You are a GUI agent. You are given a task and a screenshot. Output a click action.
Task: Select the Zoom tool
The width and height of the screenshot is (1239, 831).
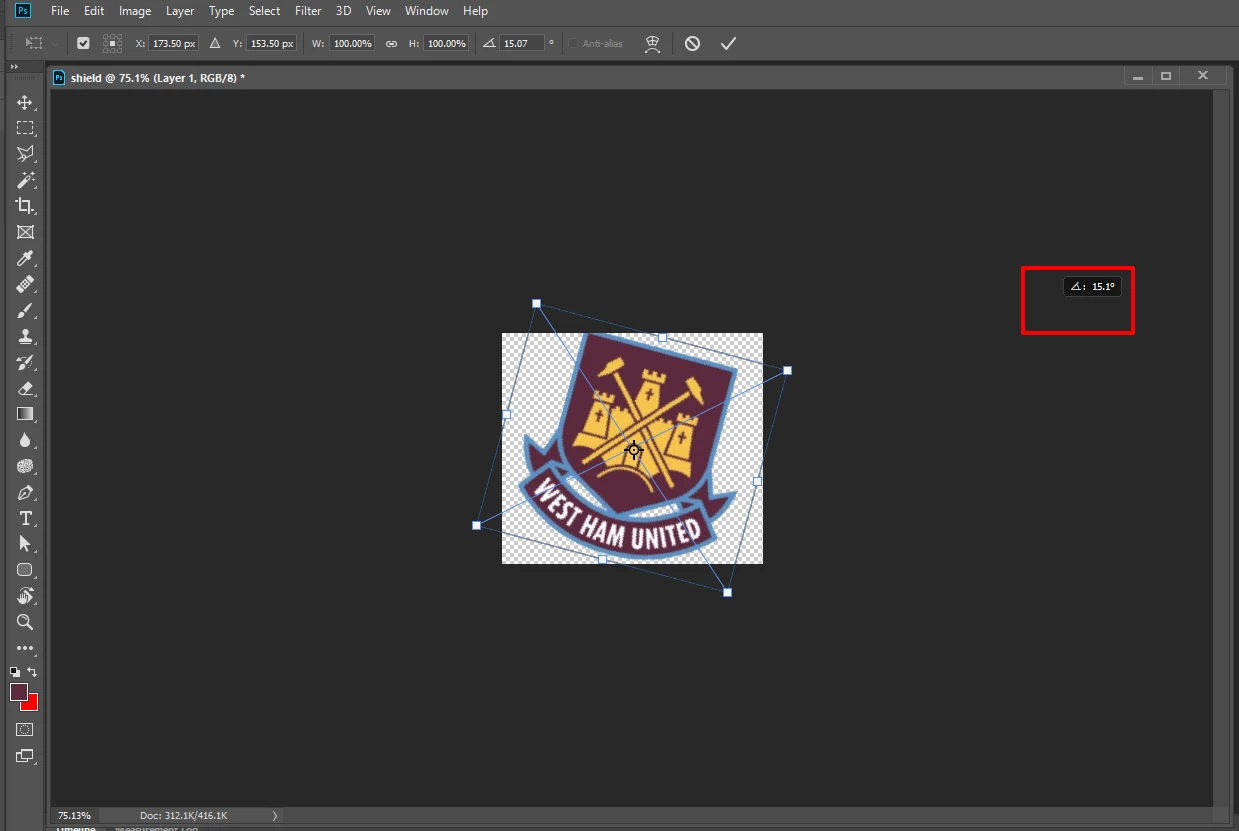(x=25, y=622)
